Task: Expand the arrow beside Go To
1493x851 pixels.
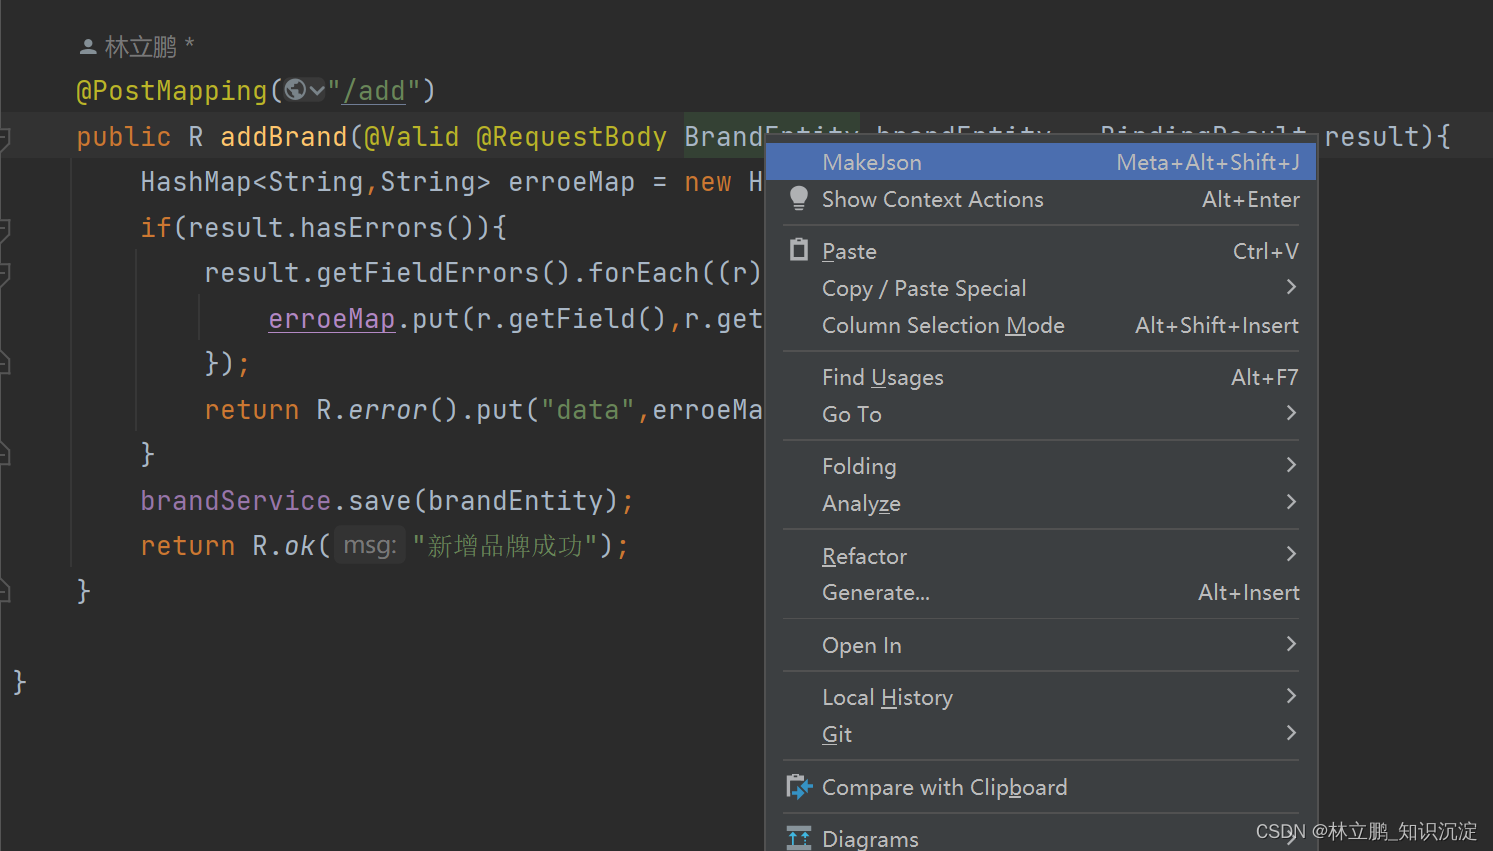Action: click(1291, 413)
